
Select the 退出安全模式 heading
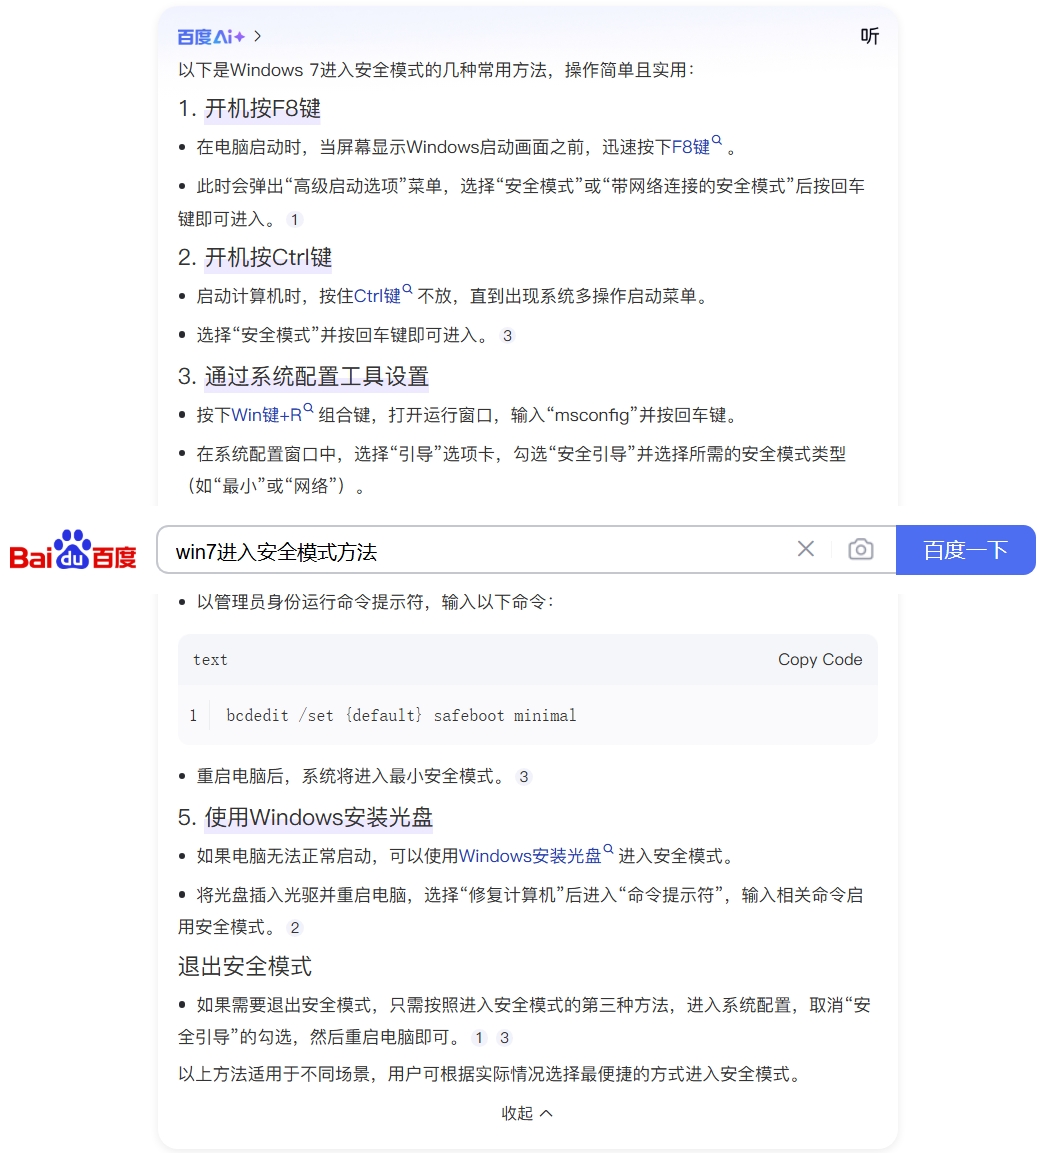click(245, 966)
